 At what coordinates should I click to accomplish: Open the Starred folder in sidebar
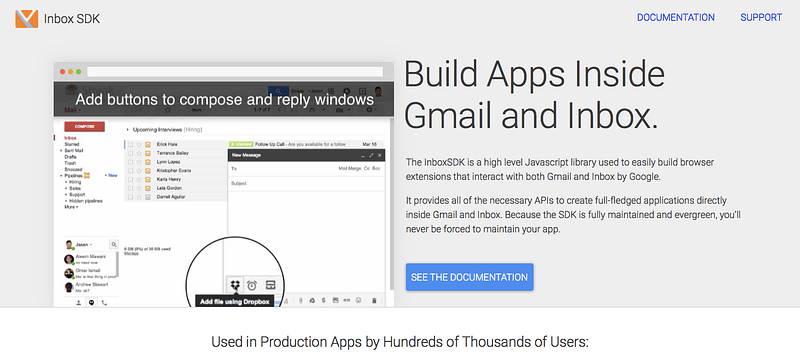[x=72, y=144]
